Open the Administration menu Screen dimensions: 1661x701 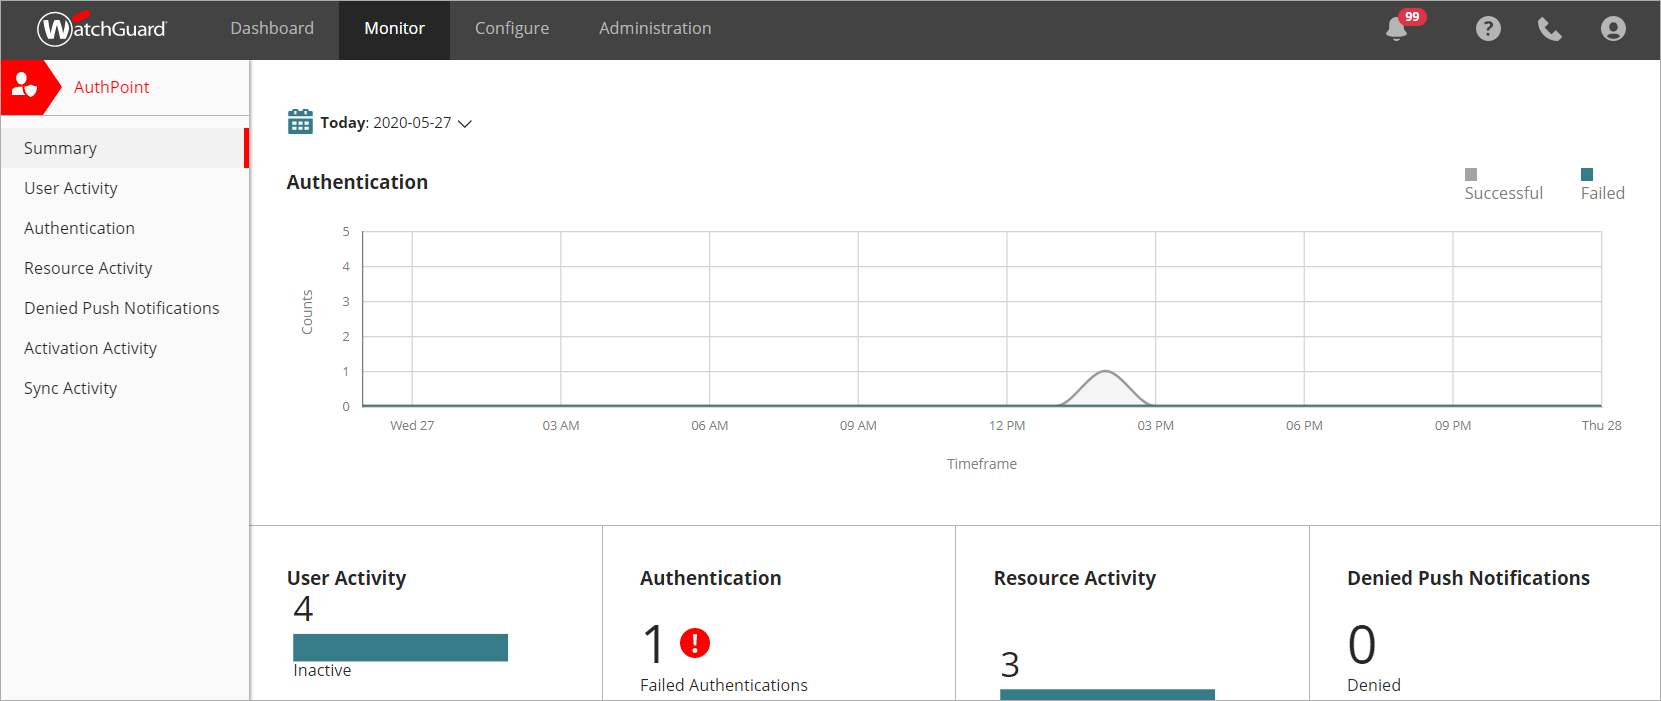(655, 29)
